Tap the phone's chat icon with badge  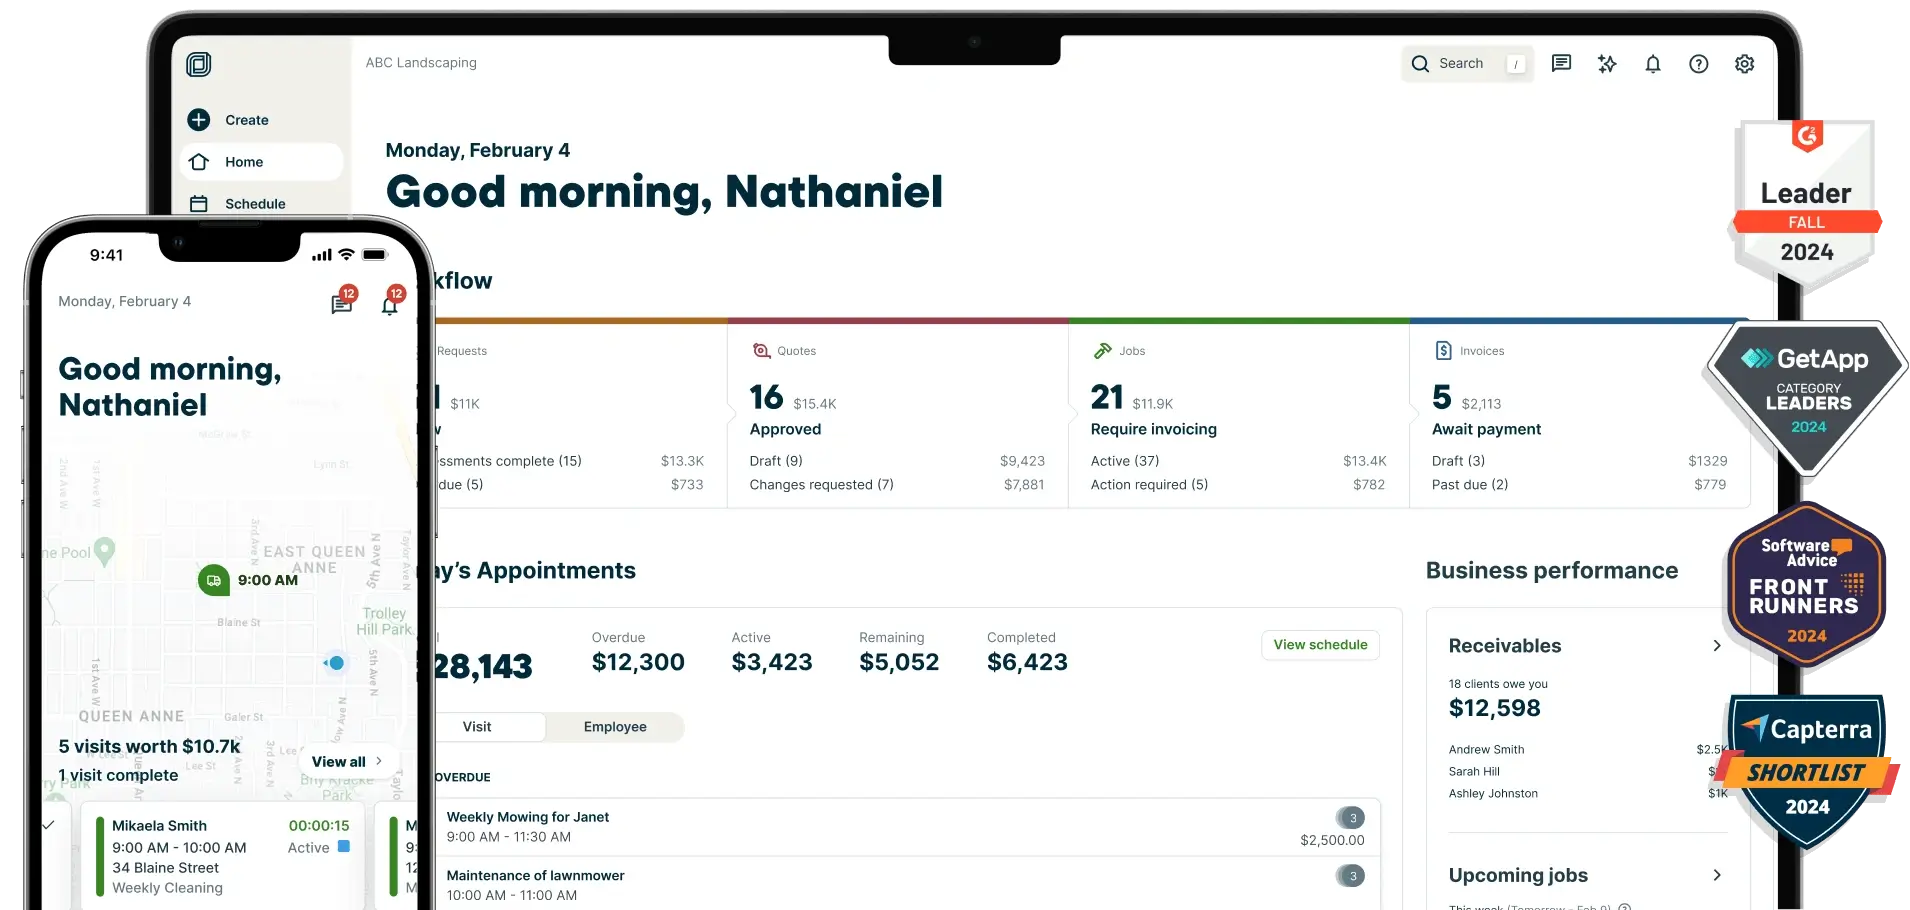343,302
